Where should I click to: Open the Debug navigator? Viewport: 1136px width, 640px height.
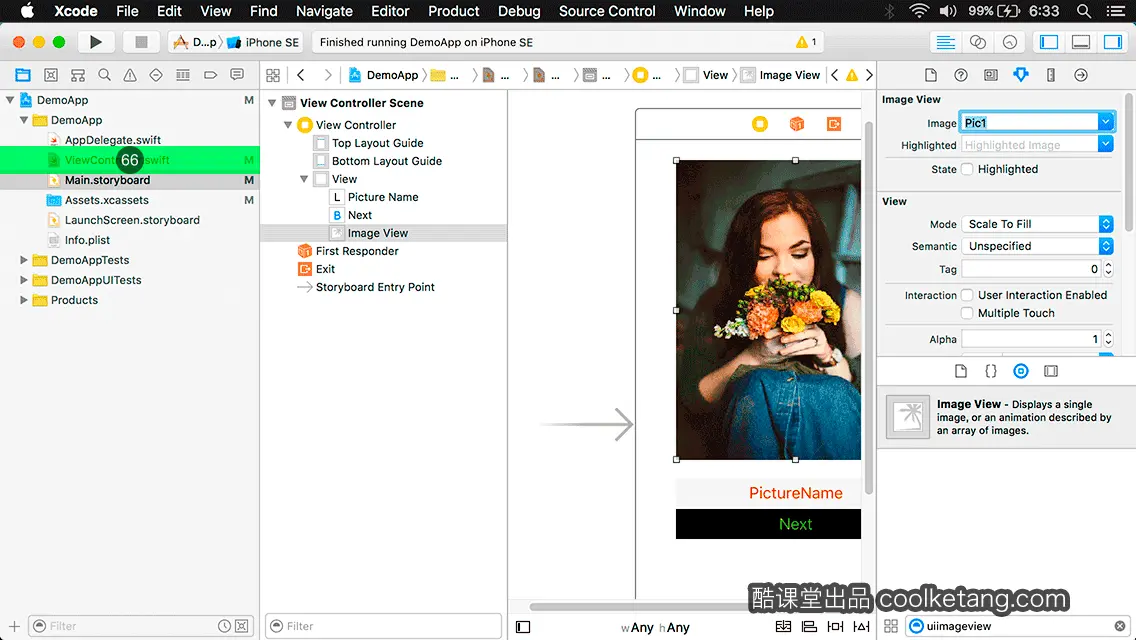coord(183,75)
